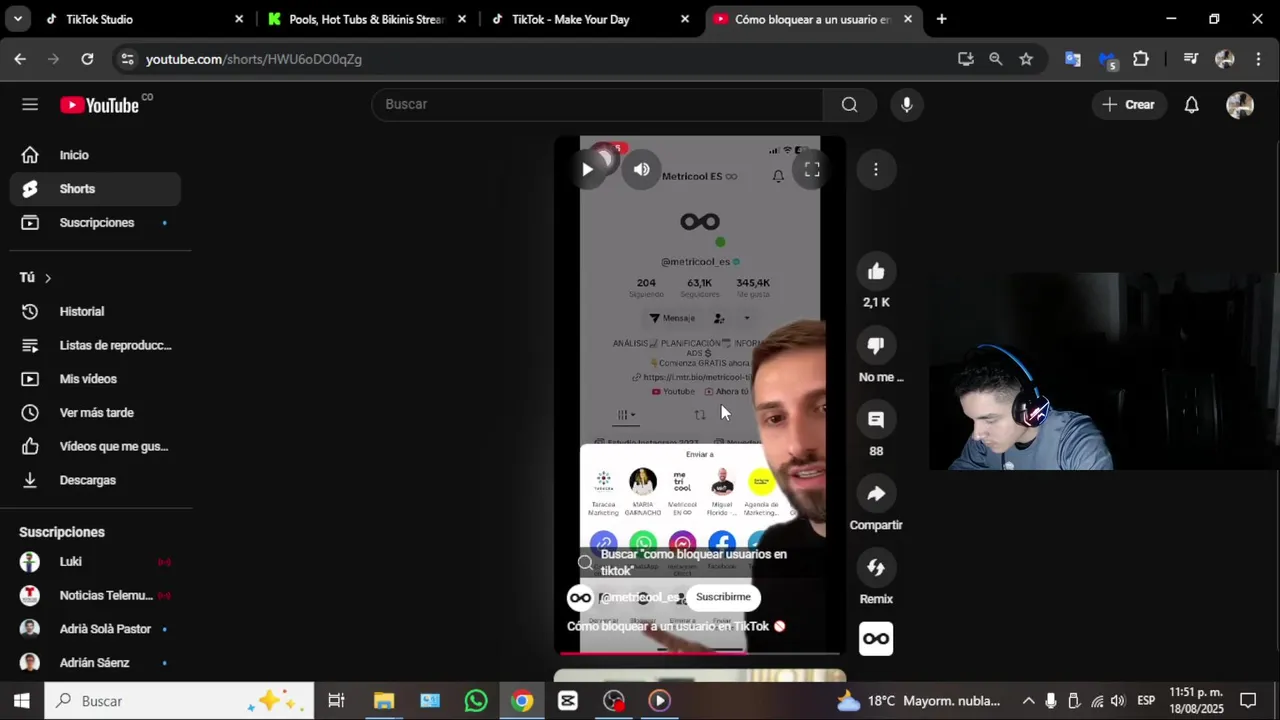Focus the Buscar YouTube search field
Image resolution: width=1280 pixels, height=720 pixels.
[x=598, y=104]
